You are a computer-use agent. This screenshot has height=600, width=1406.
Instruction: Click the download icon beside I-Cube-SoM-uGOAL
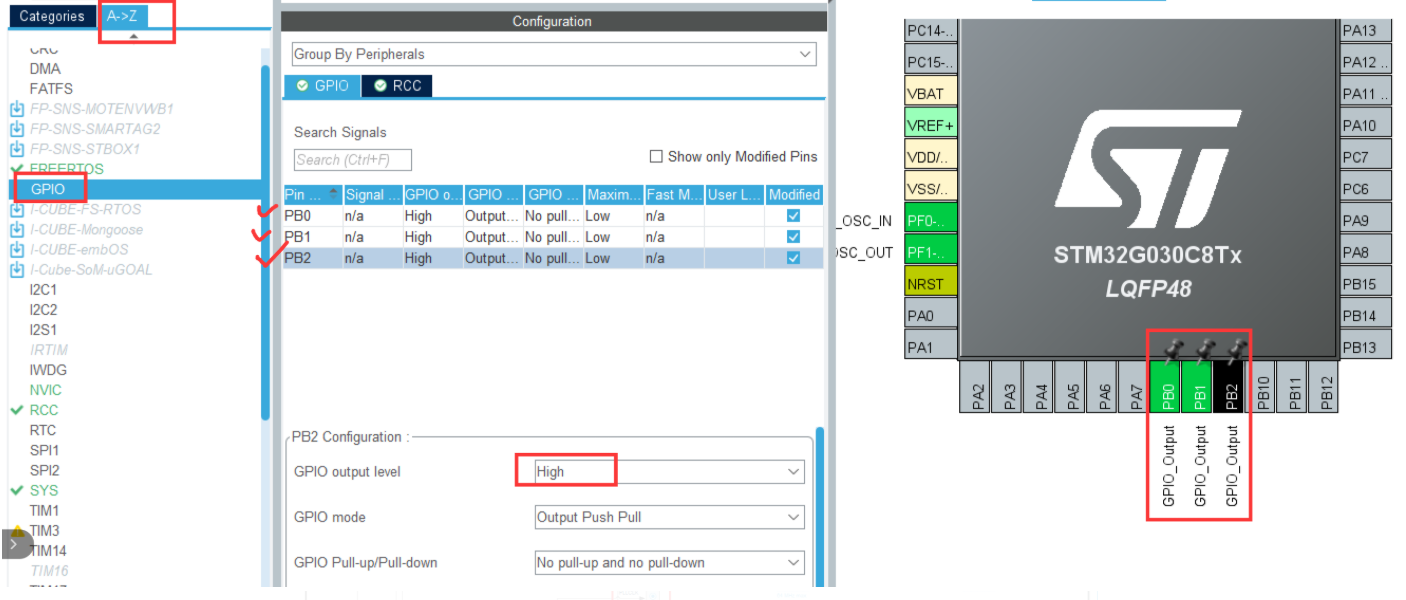pos(16,270)
